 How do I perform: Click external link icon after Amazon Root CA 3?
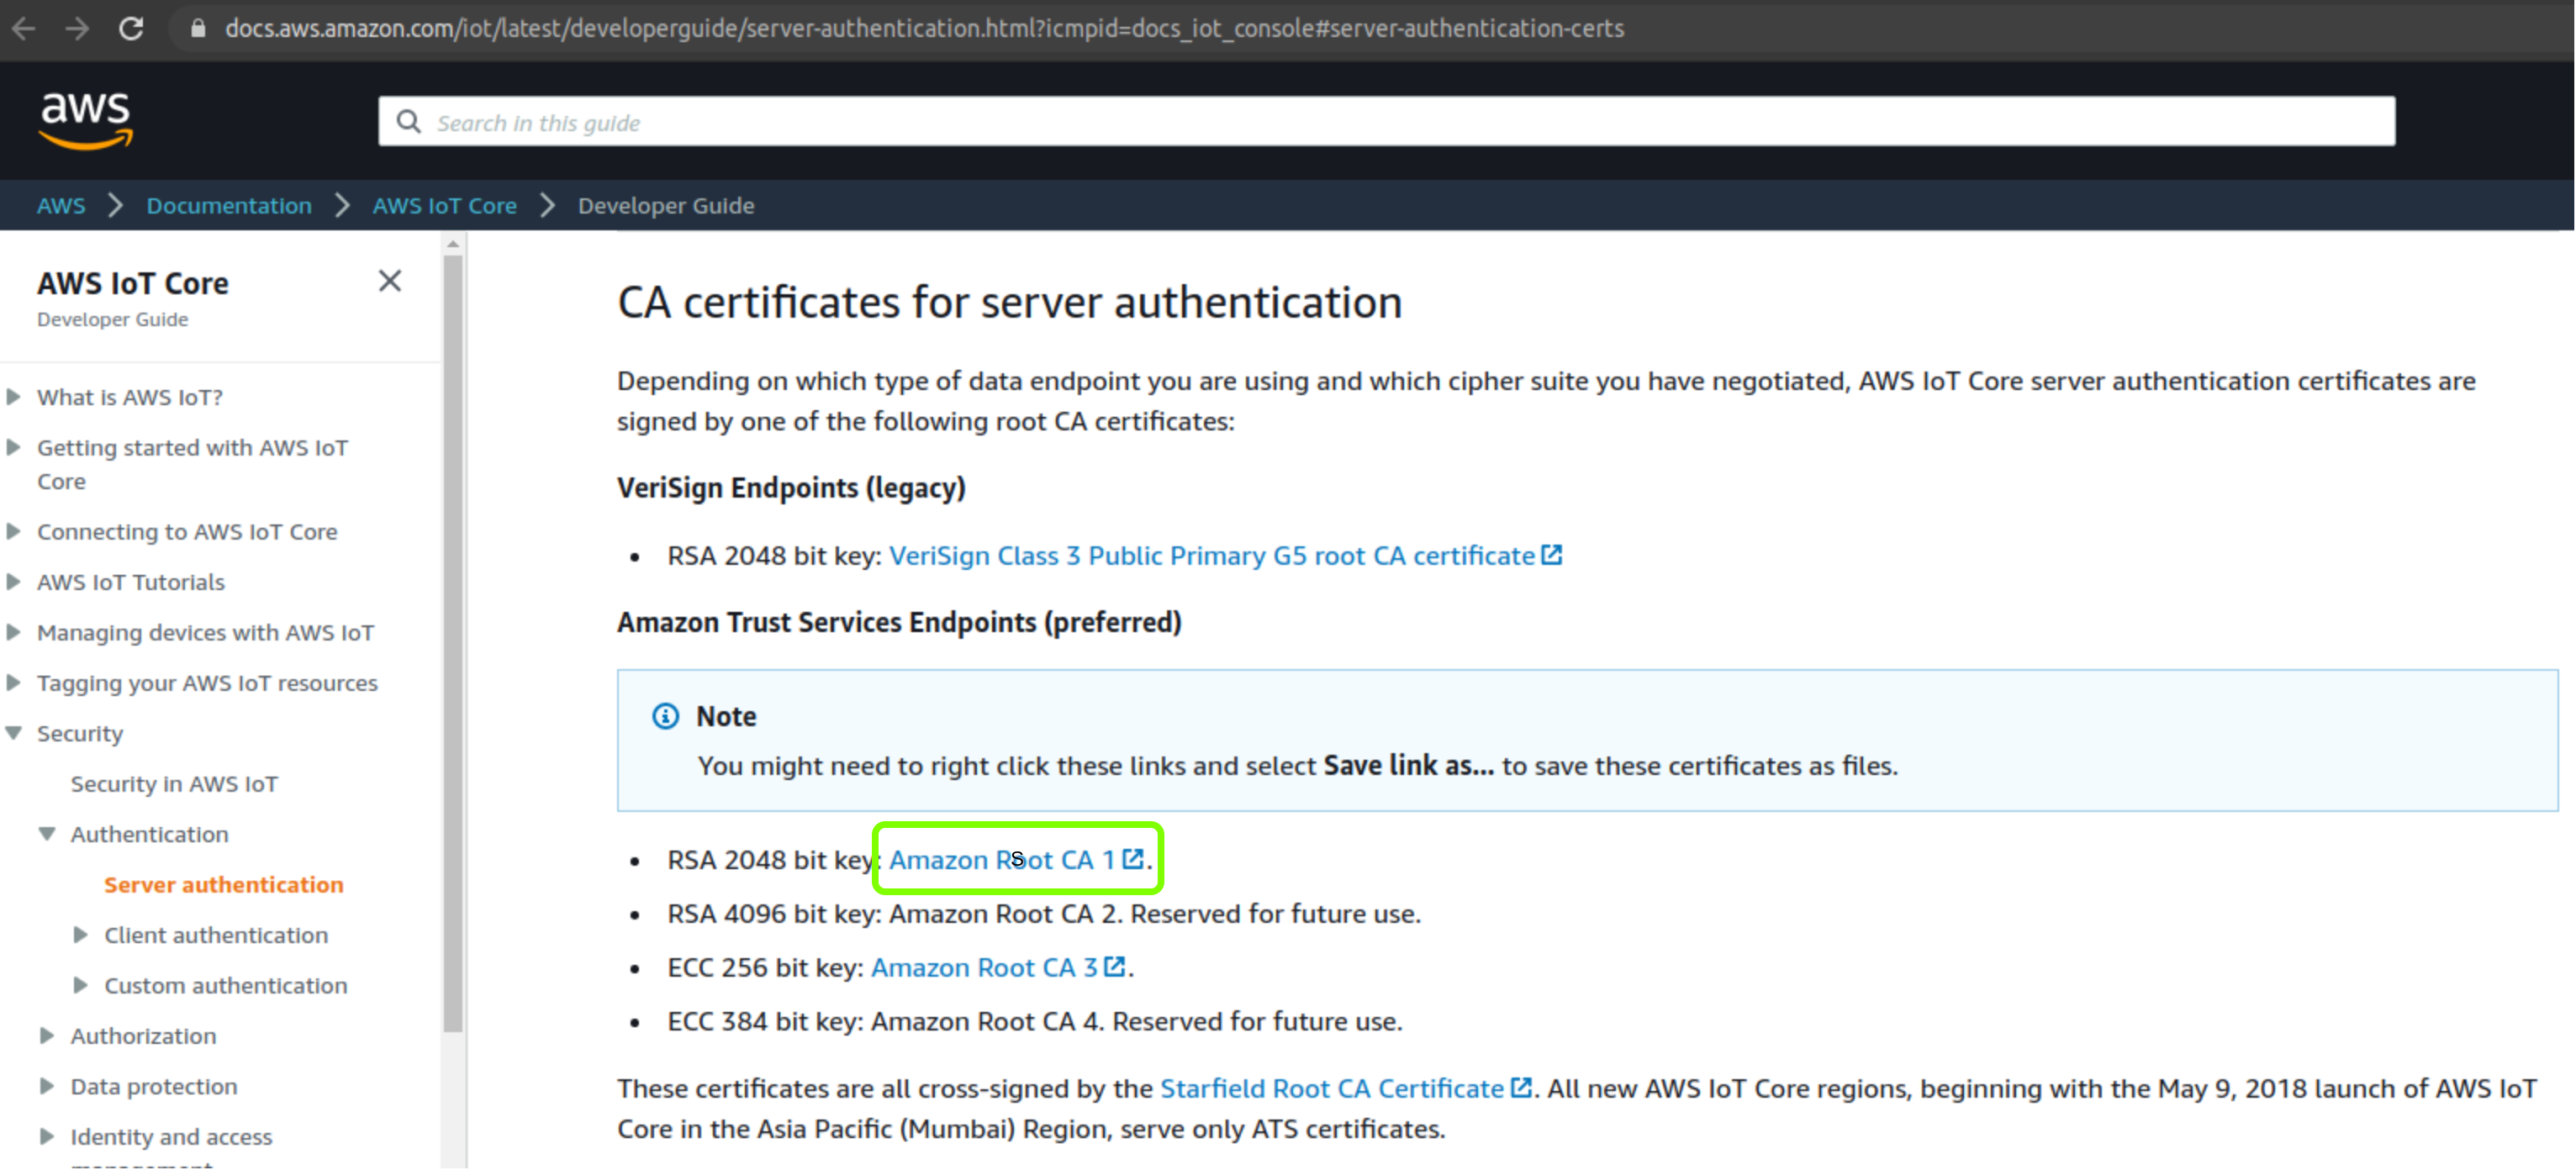click(1114, 966)
